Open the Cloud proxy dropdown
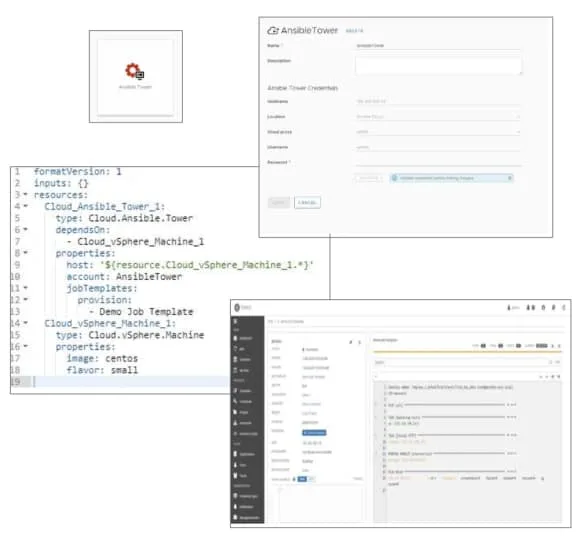 [437, 132]
